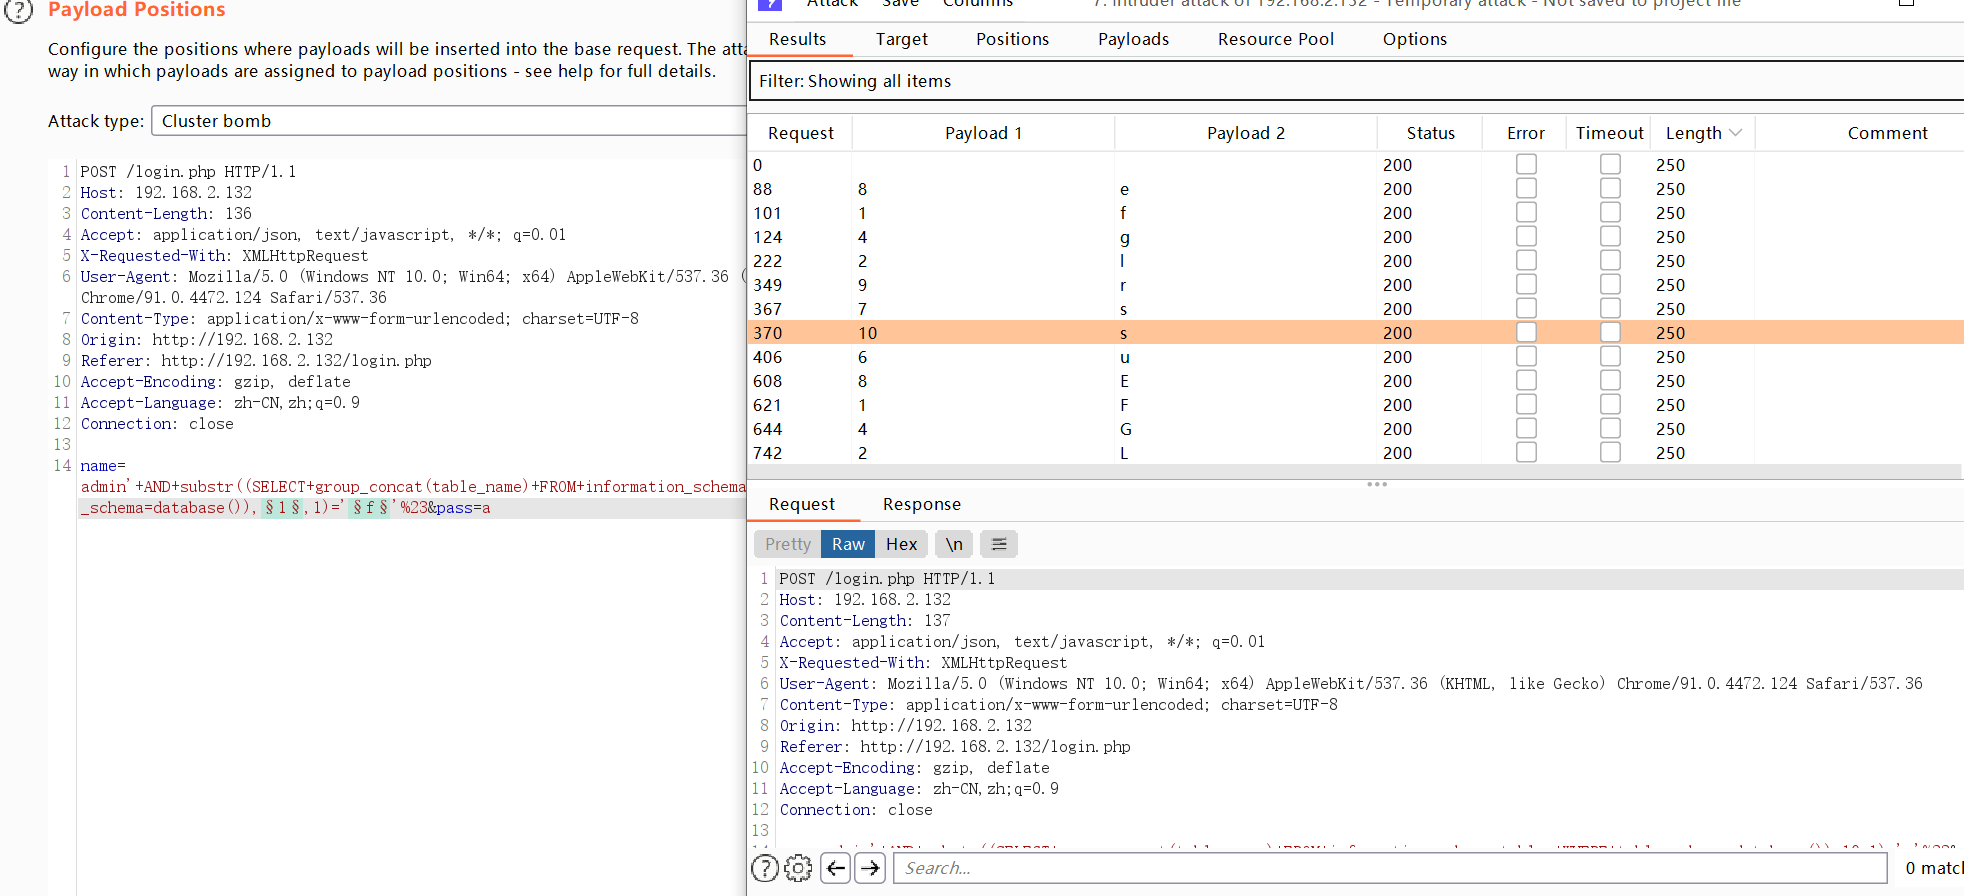
Task: Sort by Payload 1 column header
Action: pyautogui.click(x=983, y=133)
